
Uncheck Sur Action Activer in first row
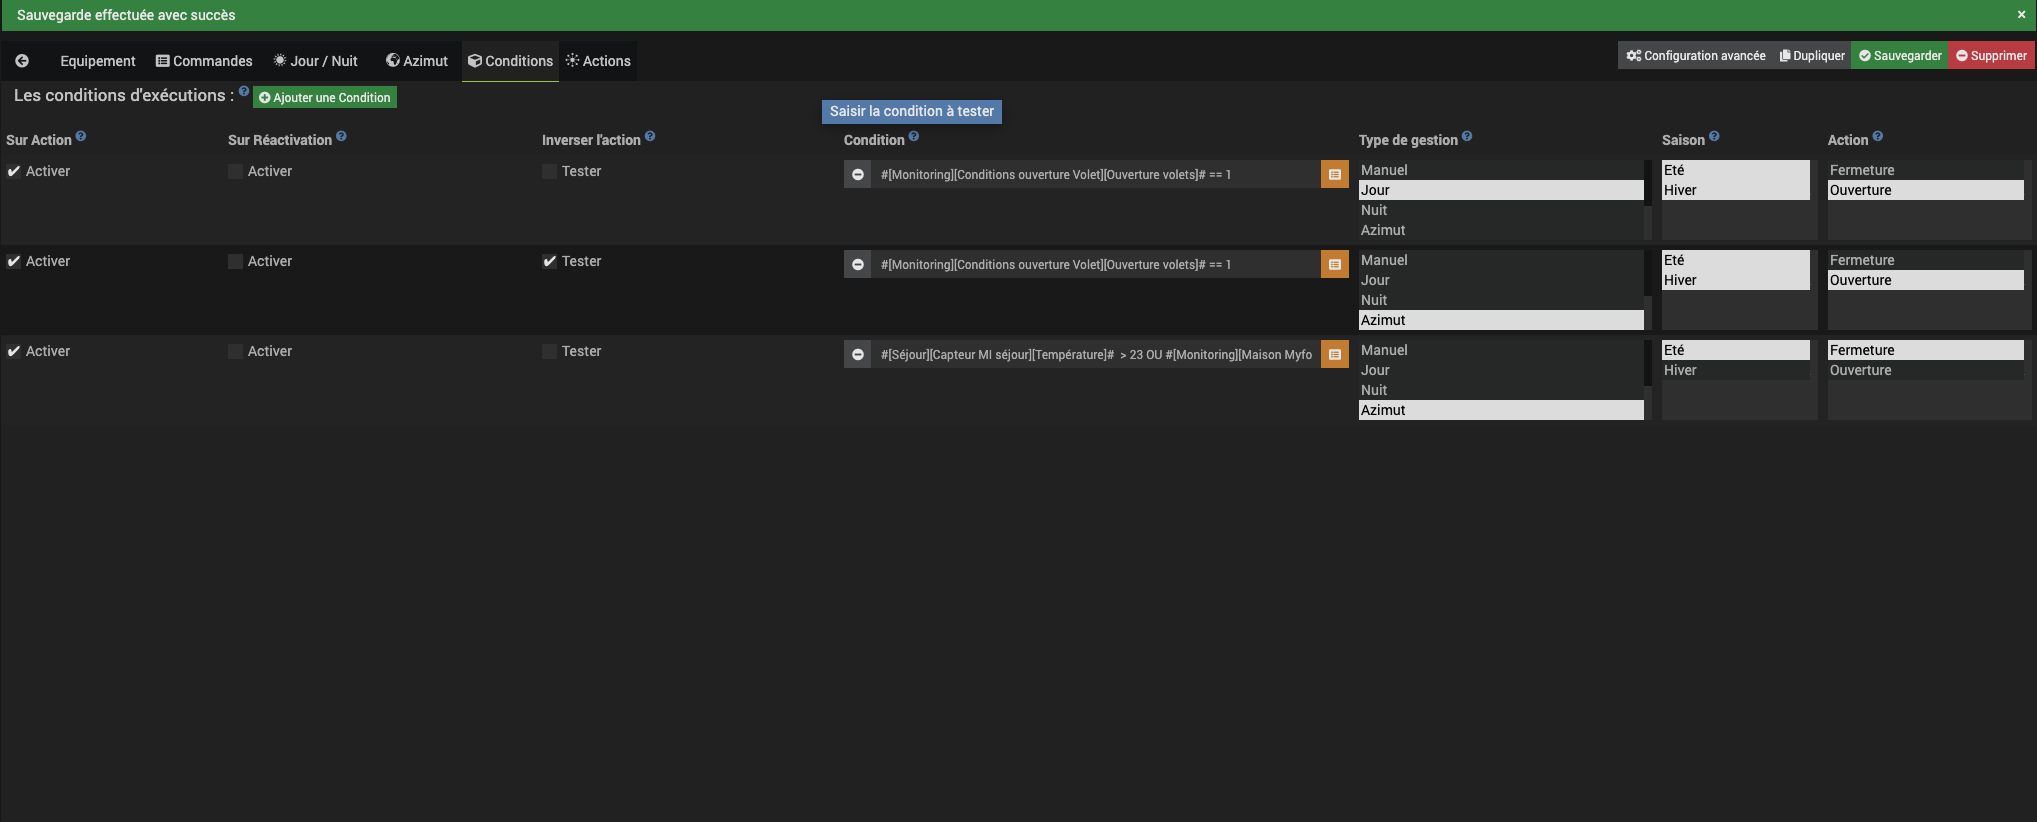14,171
